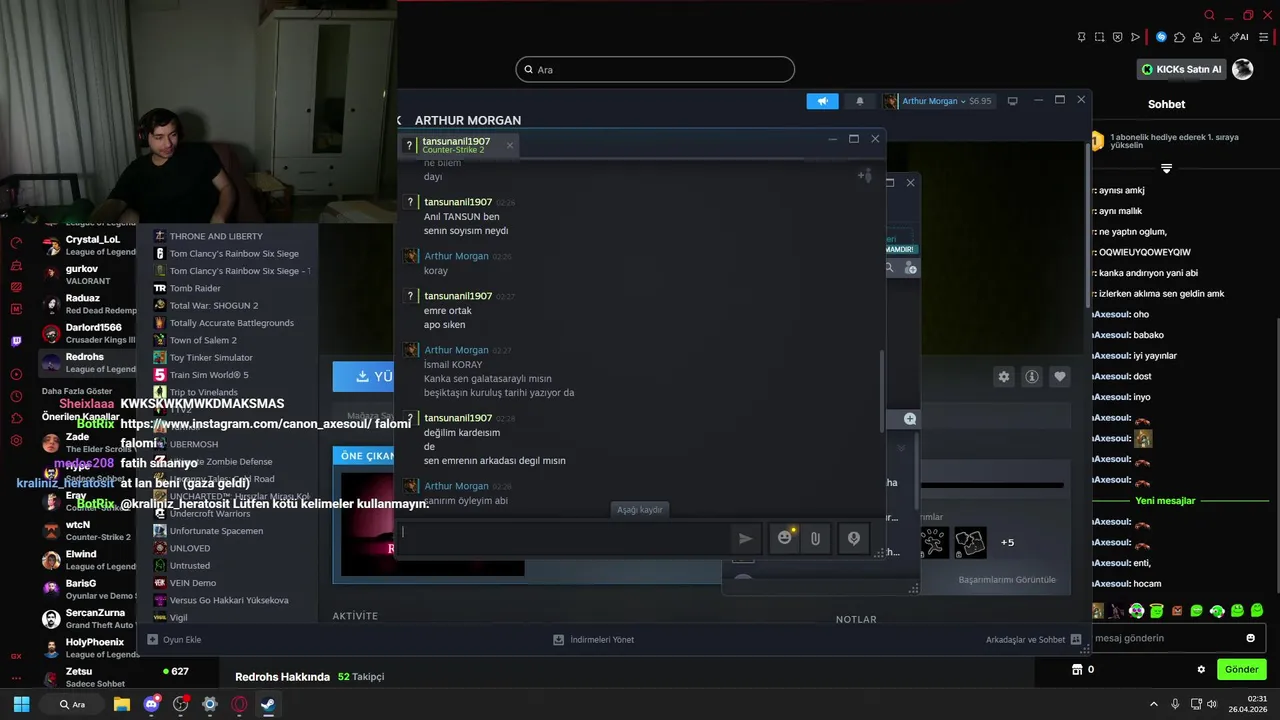Send the Steam chat message arrow

tap(745, 538)
